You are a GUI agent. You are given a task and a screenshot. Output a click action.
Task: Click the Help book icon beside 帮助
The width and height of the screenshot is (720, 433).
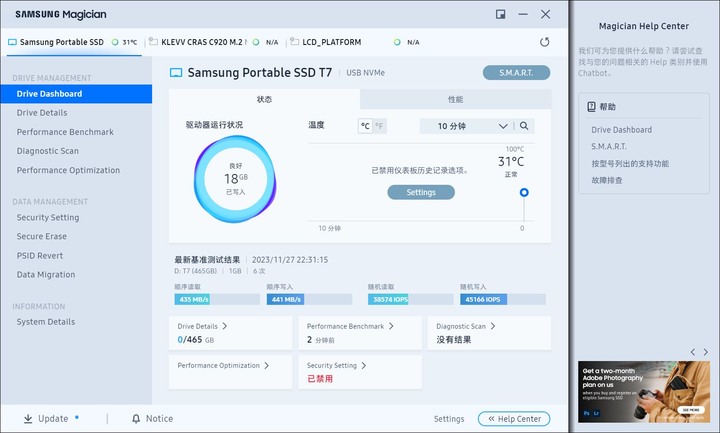[591, 107]
